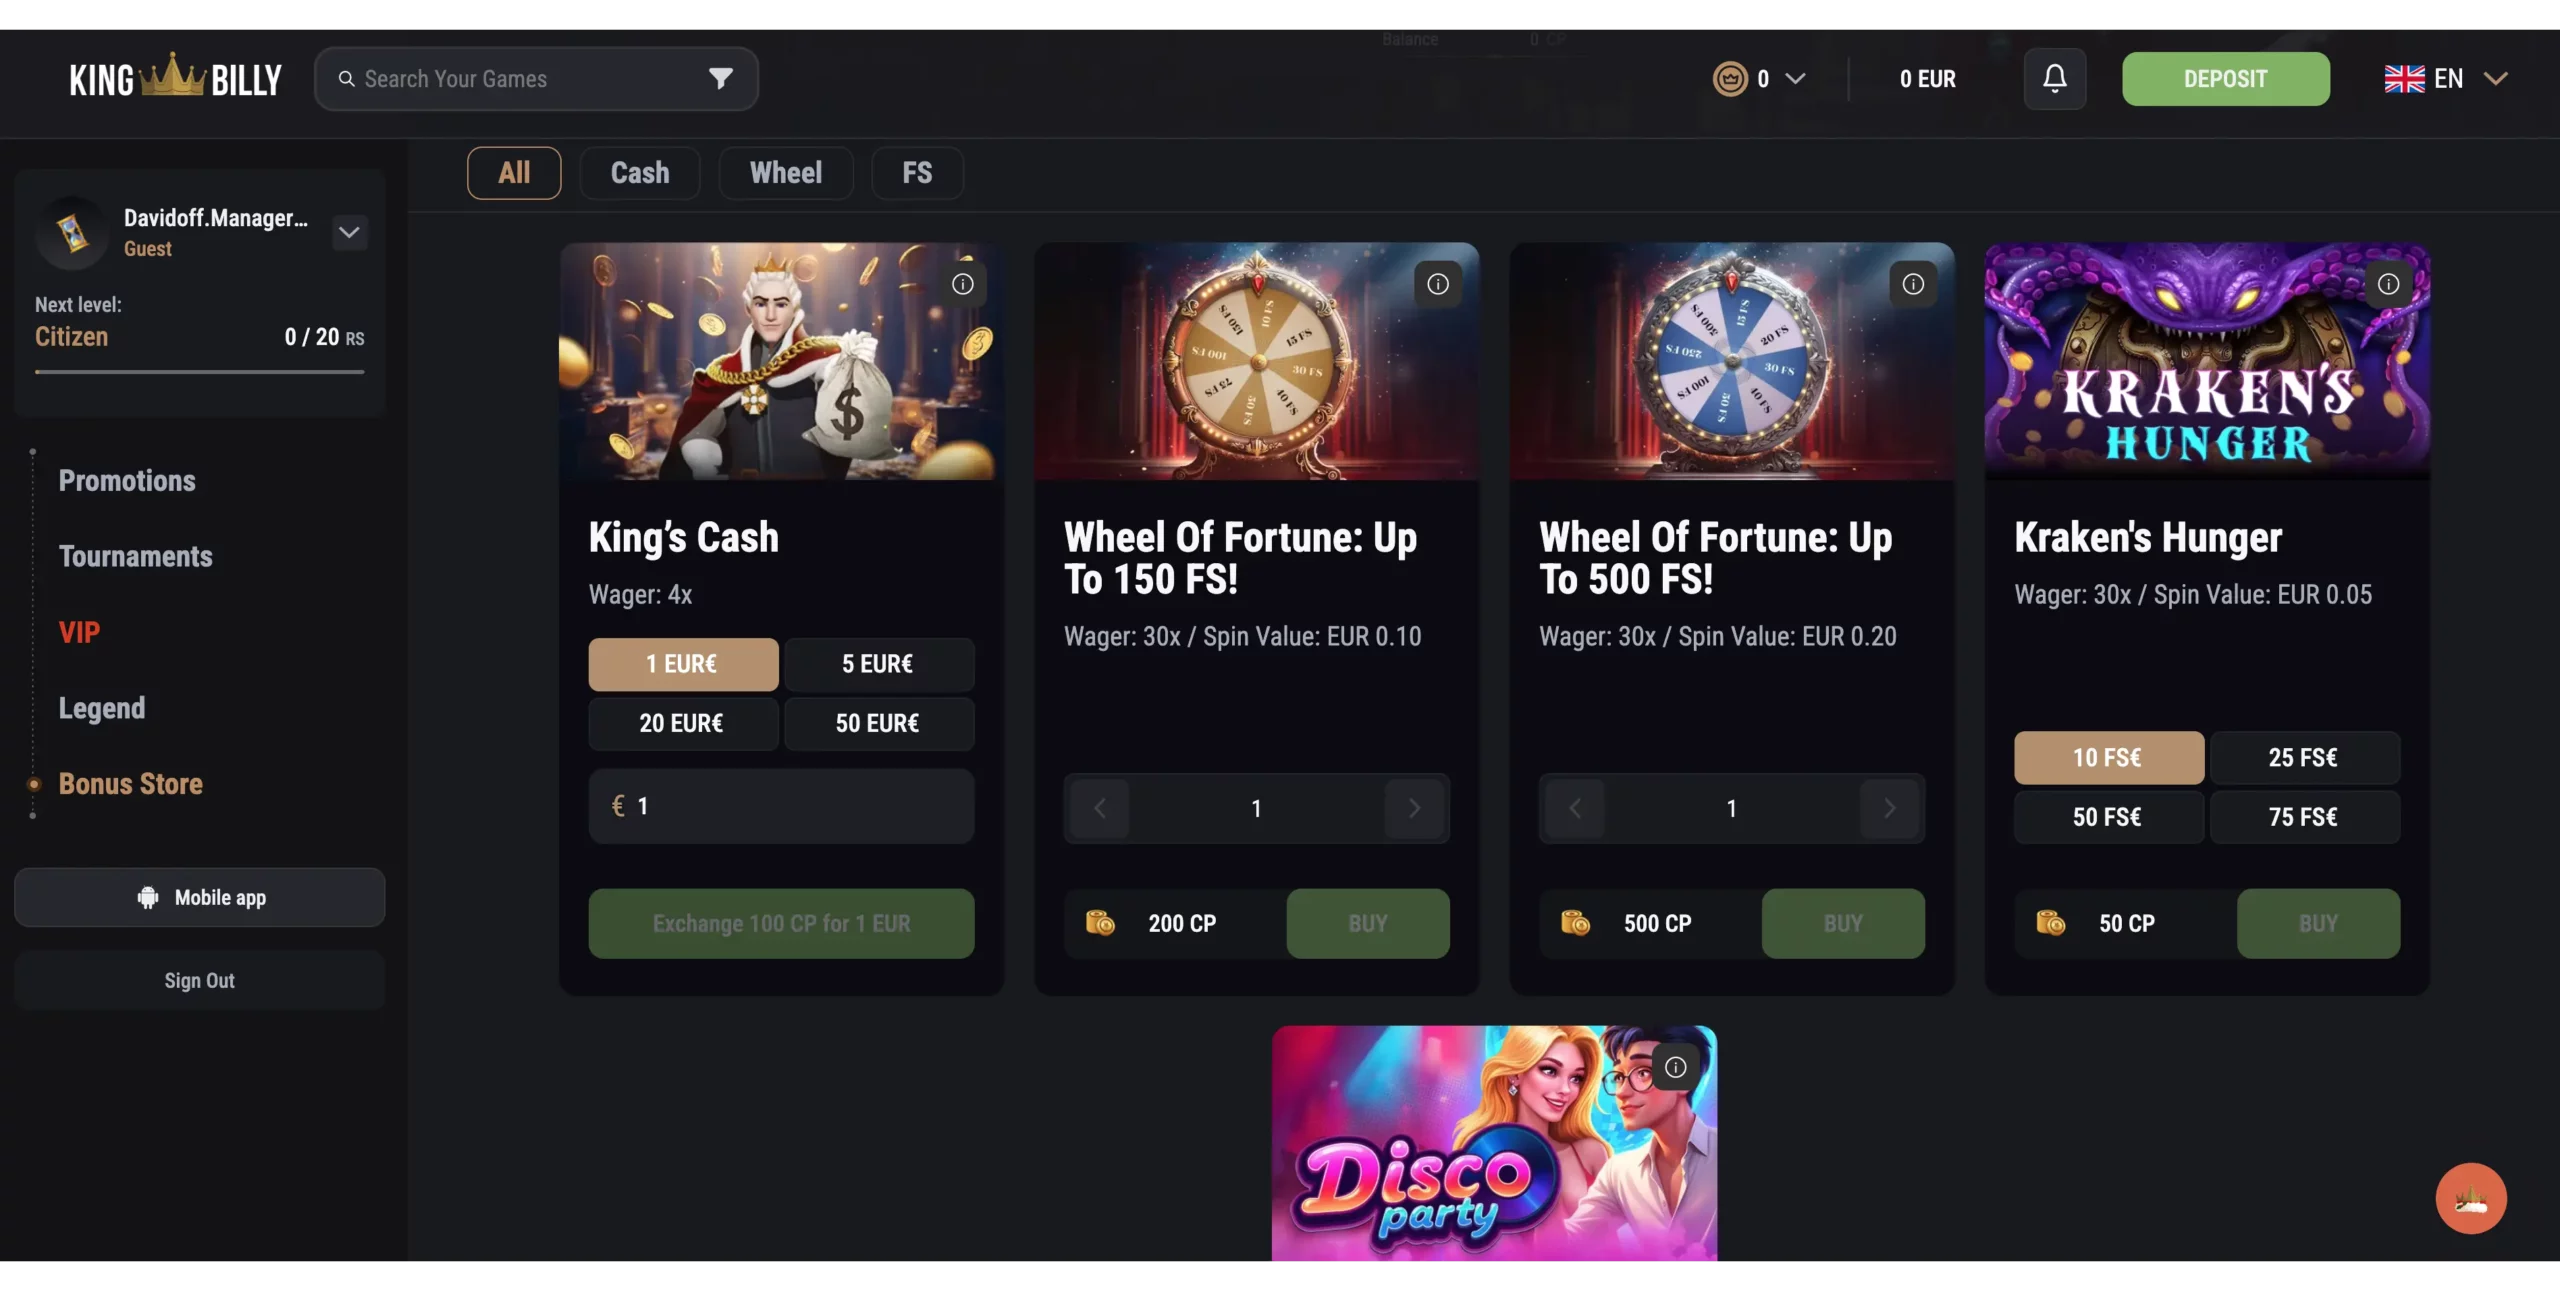Viewport: 2560px width, 1291px height.
Task: Show info for Disco Party card
Action: click(x=1675, y=1068)
